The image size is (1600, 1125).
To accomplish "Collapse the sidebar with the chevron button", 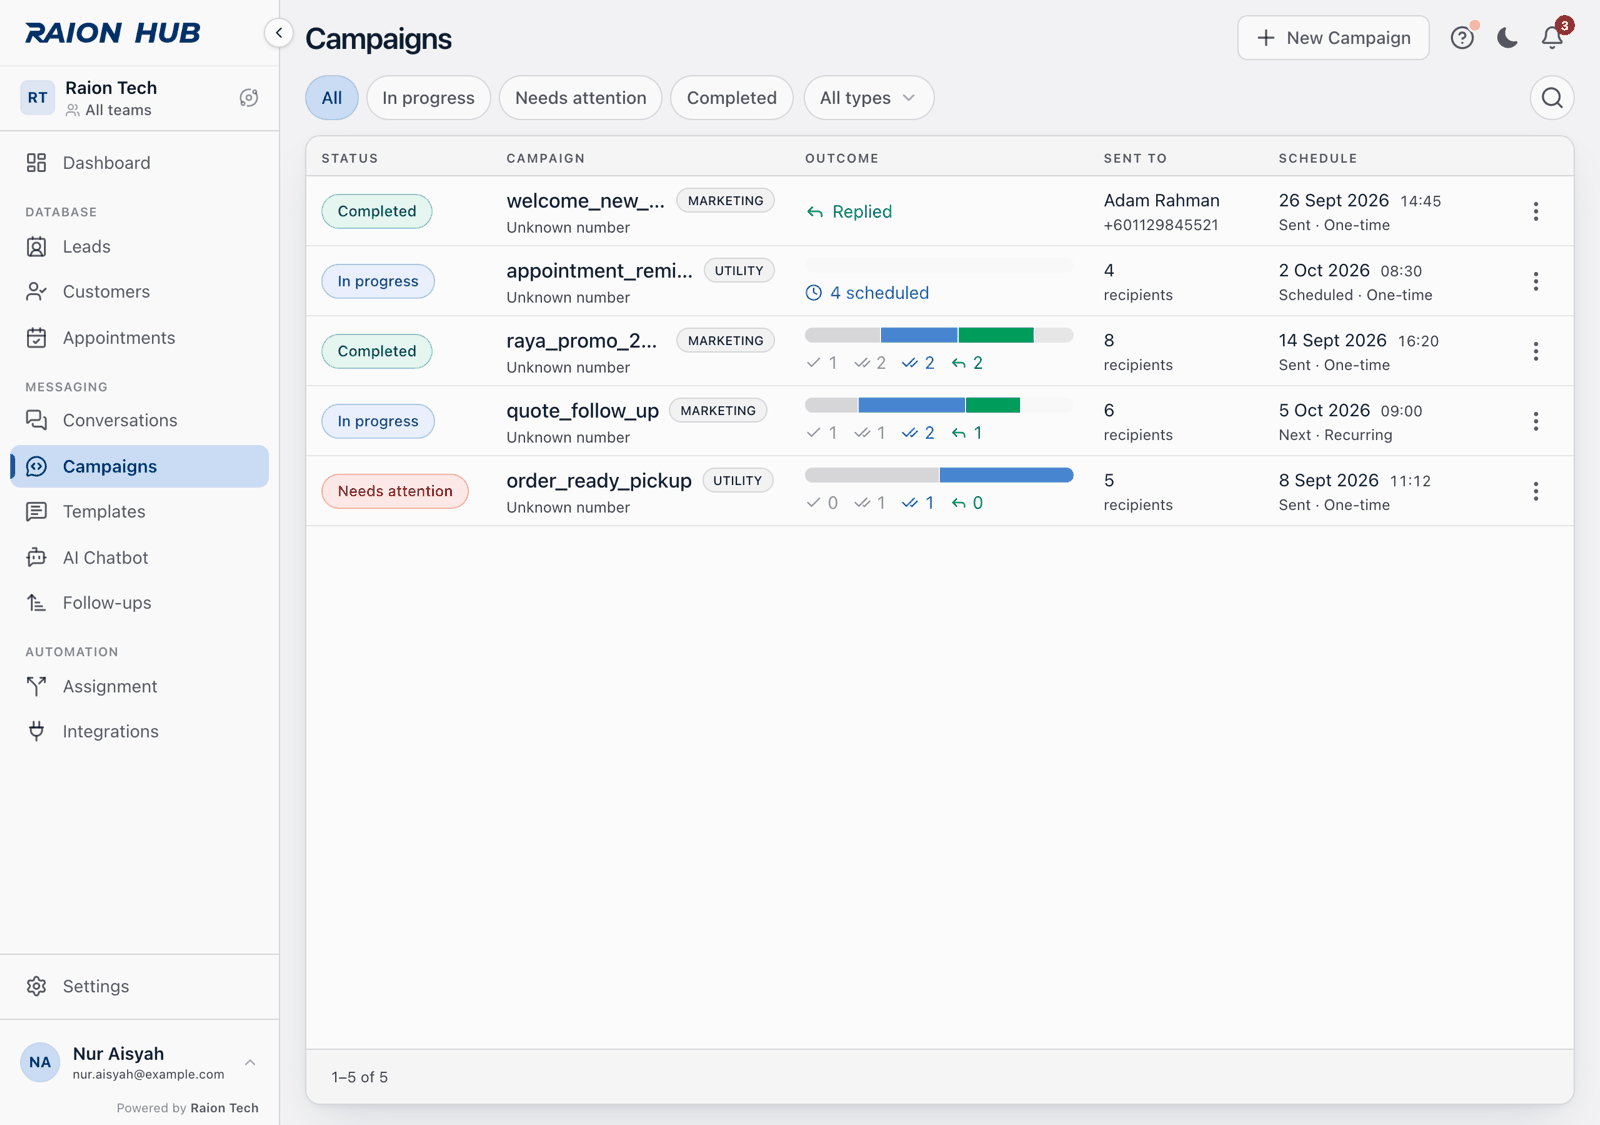I will click(279, 33).
